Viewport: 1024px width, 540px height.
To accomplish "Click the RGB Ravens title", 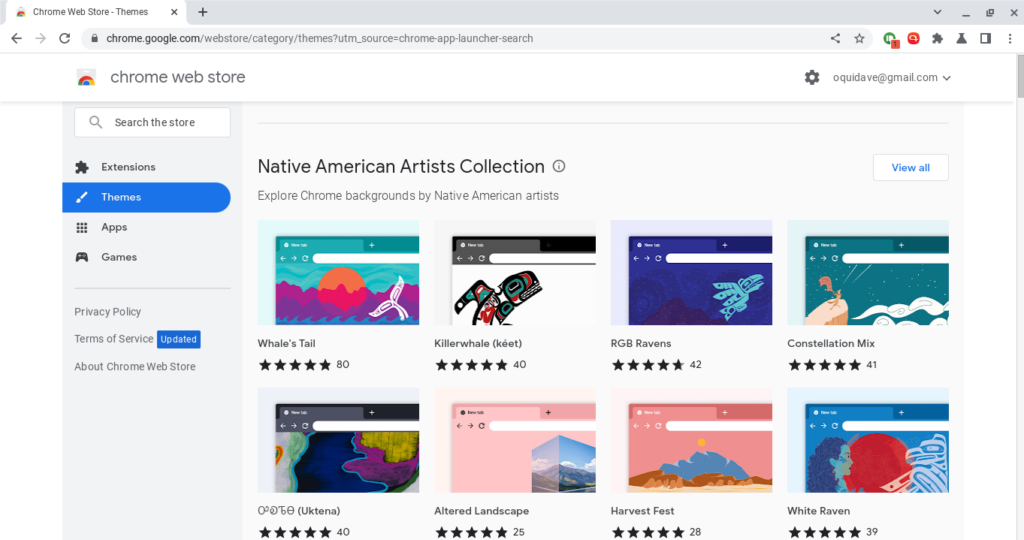I will coord(641,343).
